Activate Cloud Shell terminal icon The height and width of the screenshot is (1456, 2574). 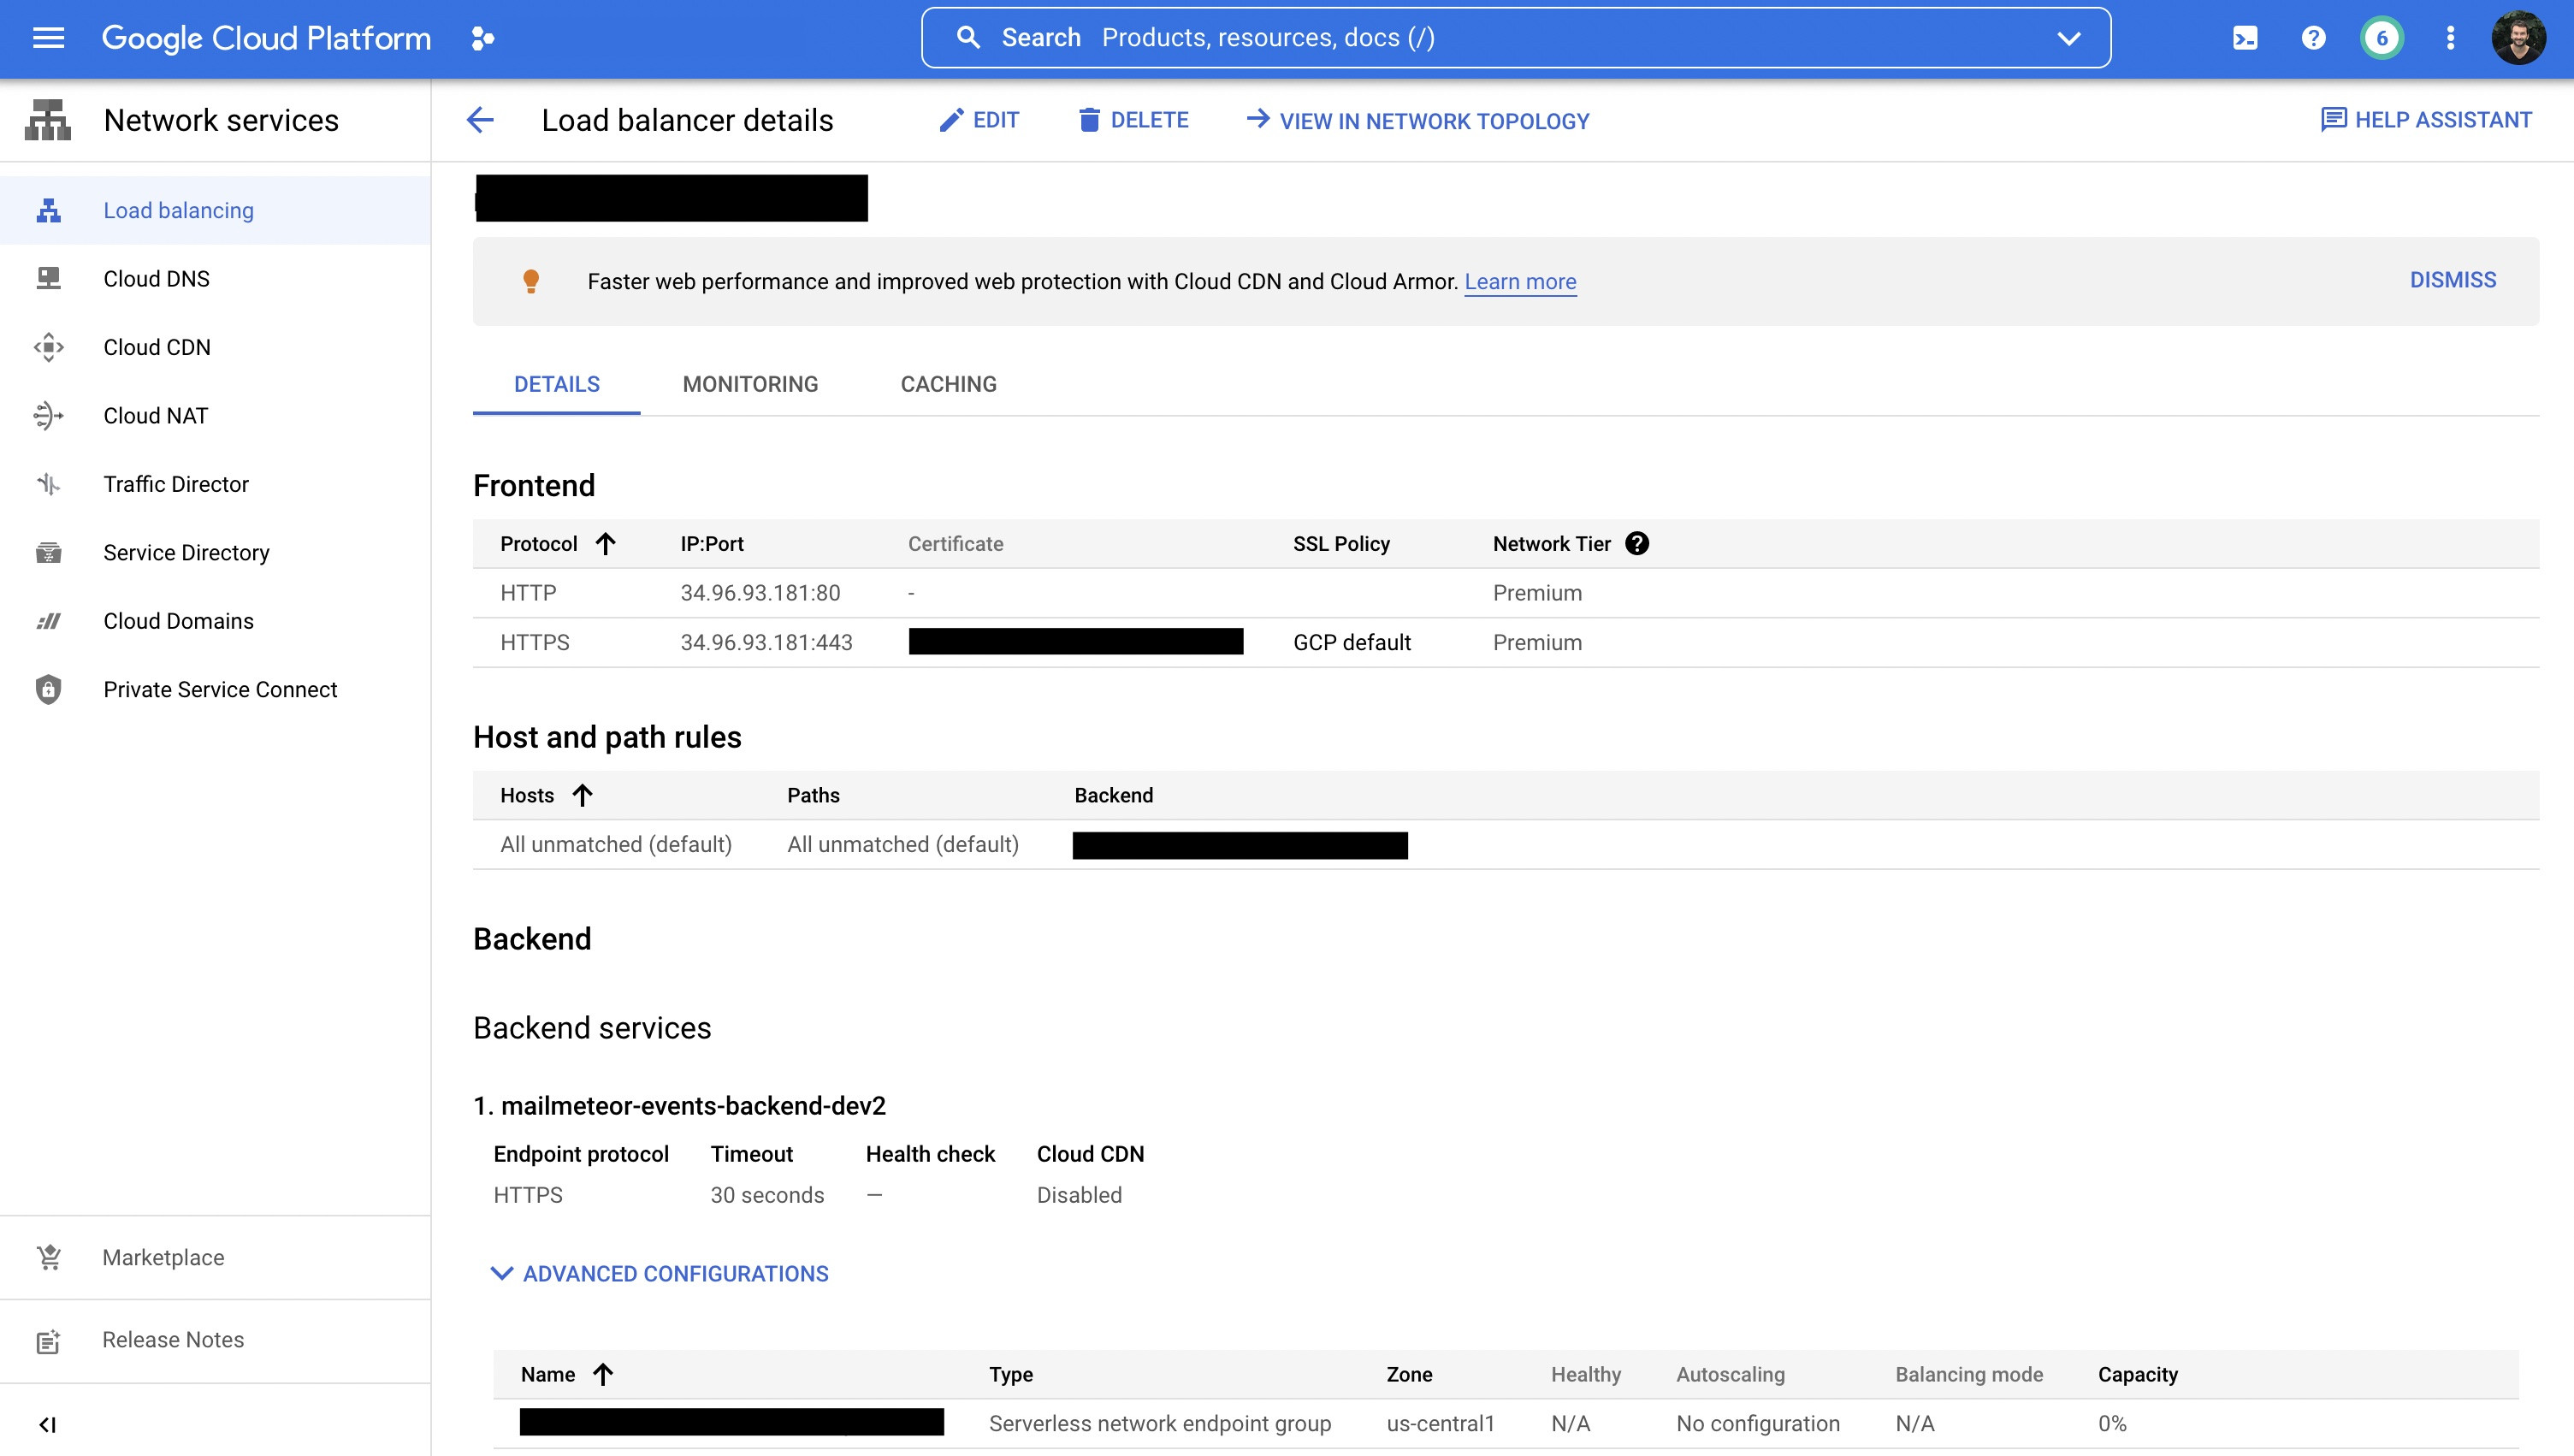coord(2244,38)
